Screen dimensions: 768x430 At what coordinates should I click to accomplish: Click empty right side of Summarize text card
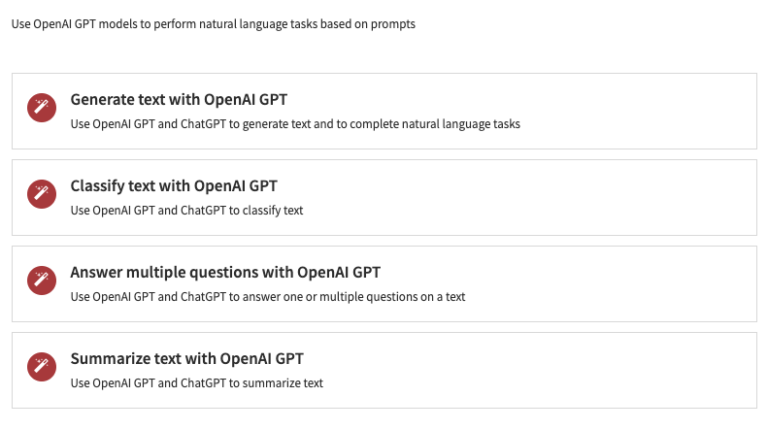point(650,370)
